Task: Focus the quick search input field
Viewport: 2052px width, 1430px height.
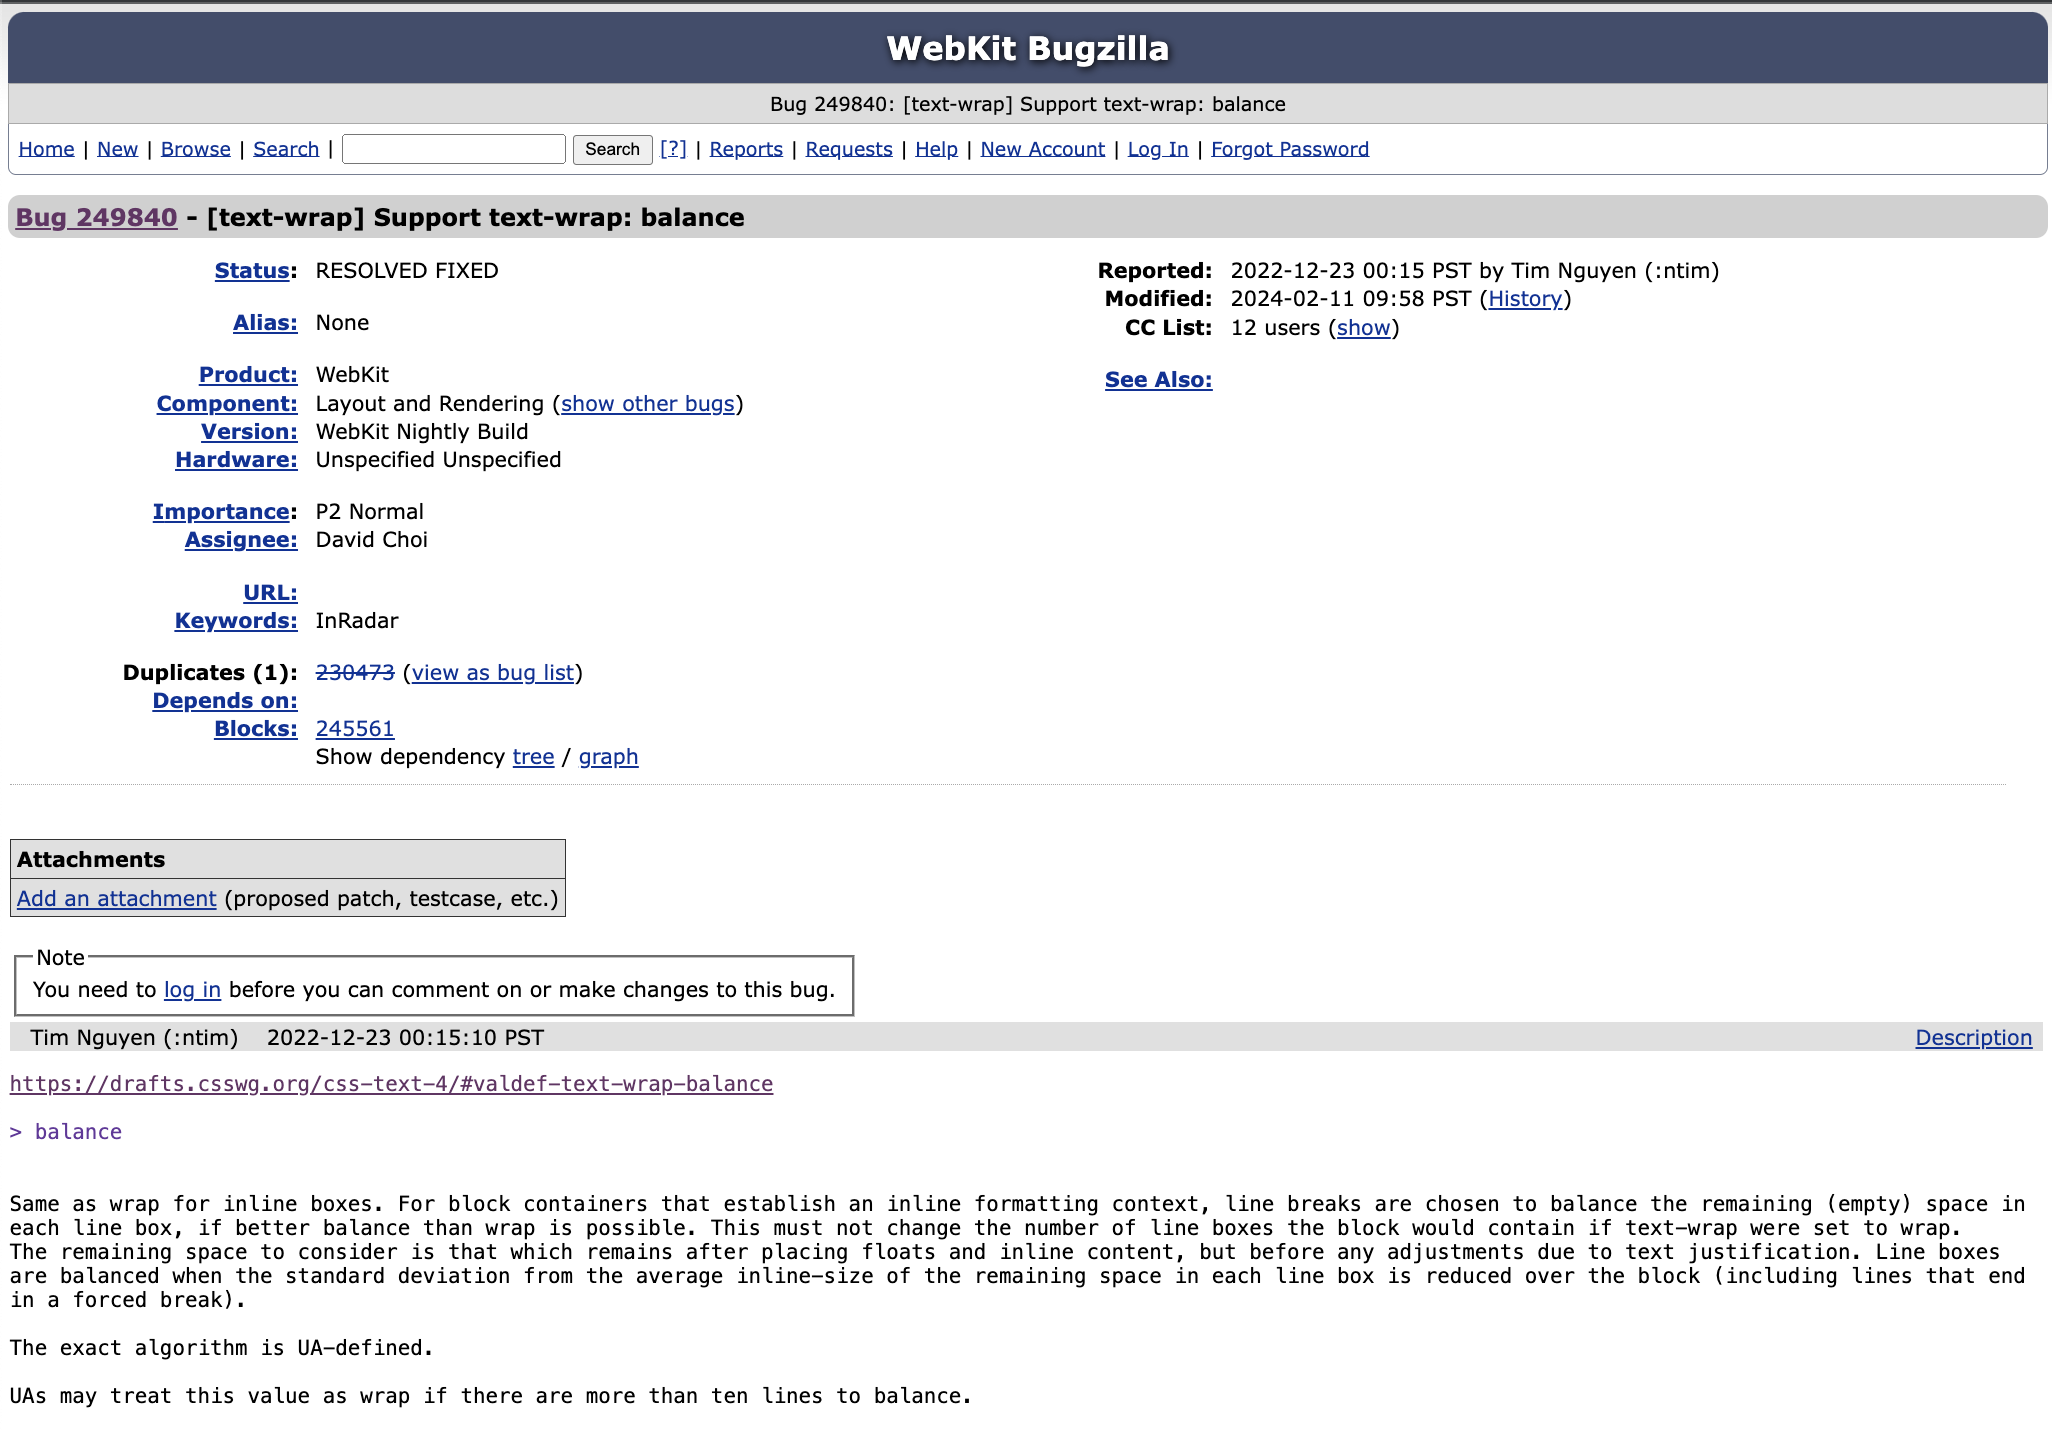Action: tap(454, 149)
